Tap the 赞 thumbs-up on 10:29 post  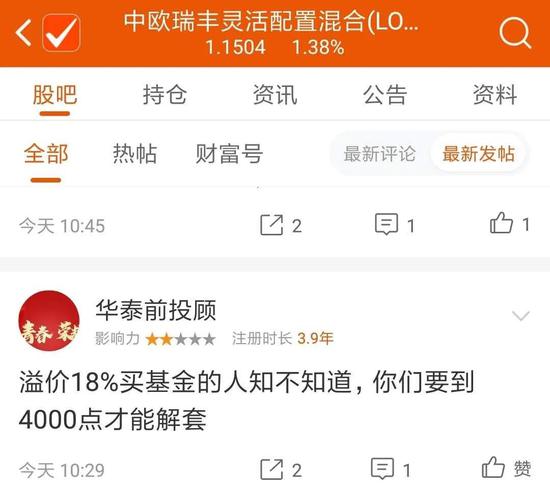click(507, 468)
